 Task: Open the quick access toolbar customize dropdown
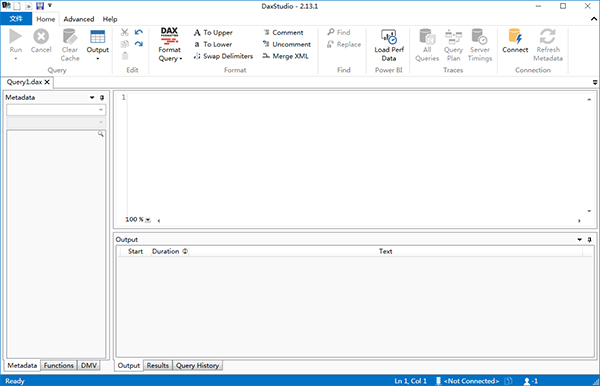50,5
